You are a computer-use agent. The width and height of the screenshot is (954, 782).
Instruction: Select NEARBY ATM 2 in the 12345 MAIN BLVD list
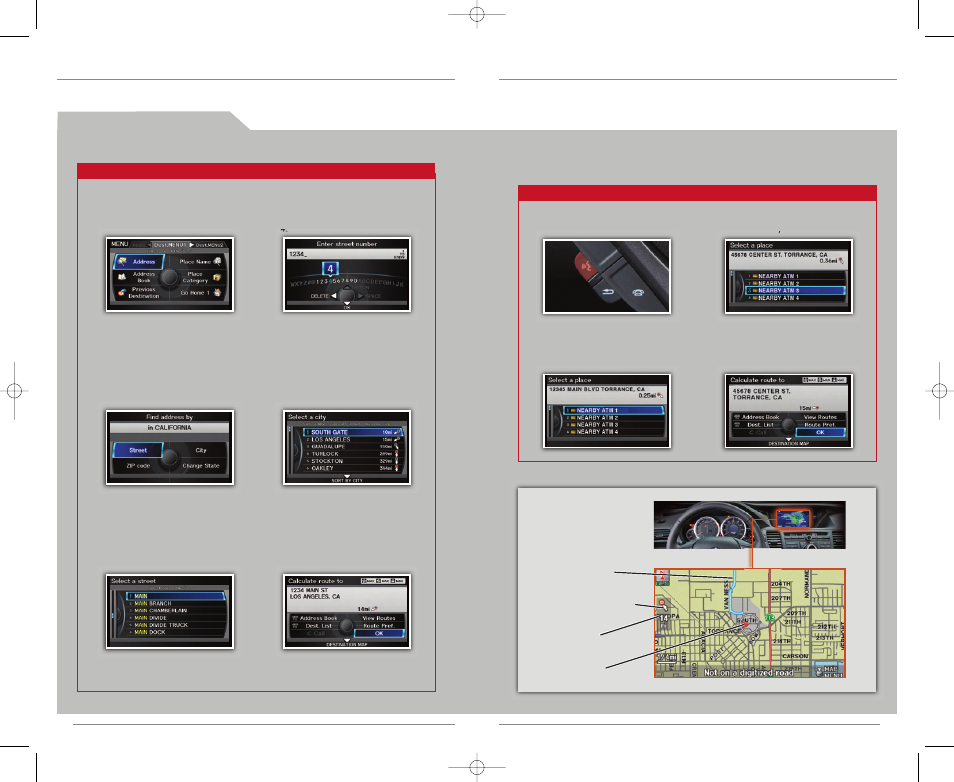(613, 418)
